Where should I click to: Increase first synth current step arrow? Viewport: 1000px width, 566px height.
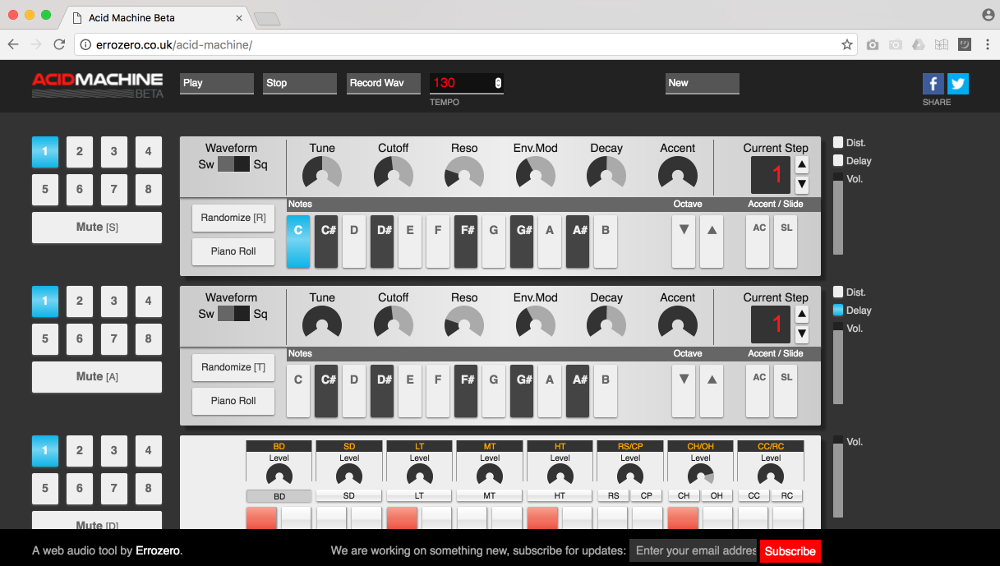tap(802, 165)
